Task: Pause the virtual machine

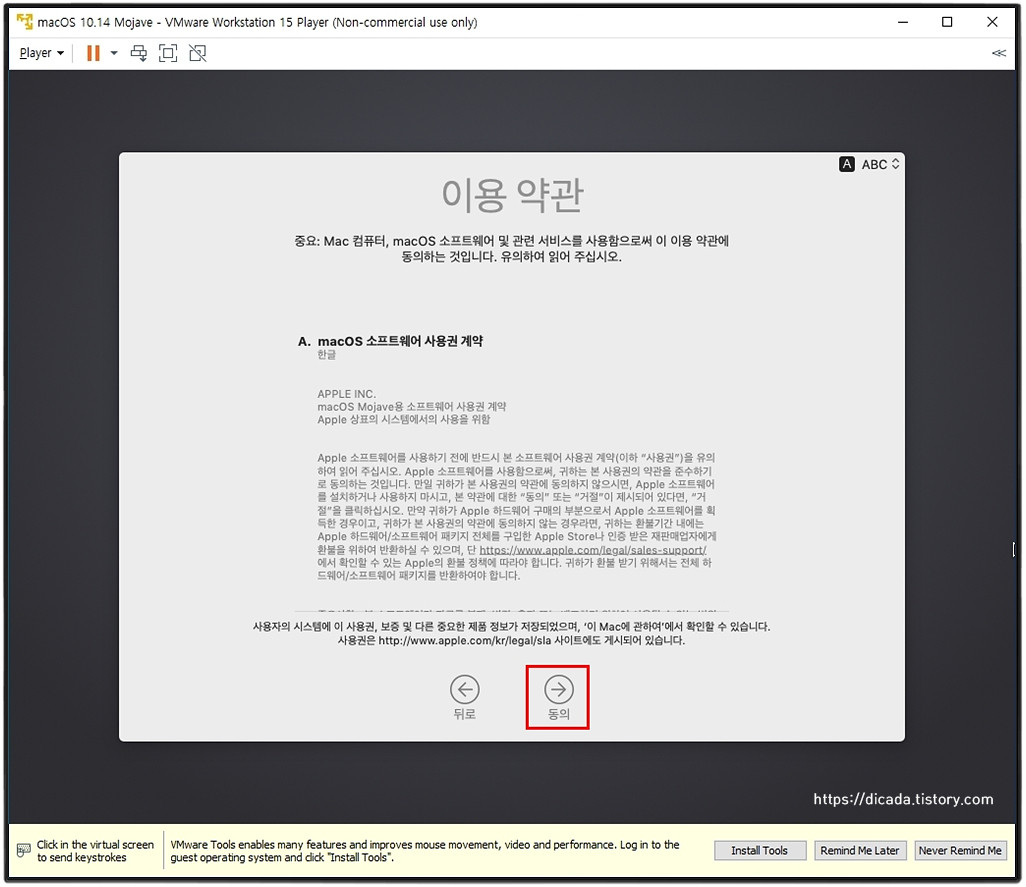Action: click(94, 53)
